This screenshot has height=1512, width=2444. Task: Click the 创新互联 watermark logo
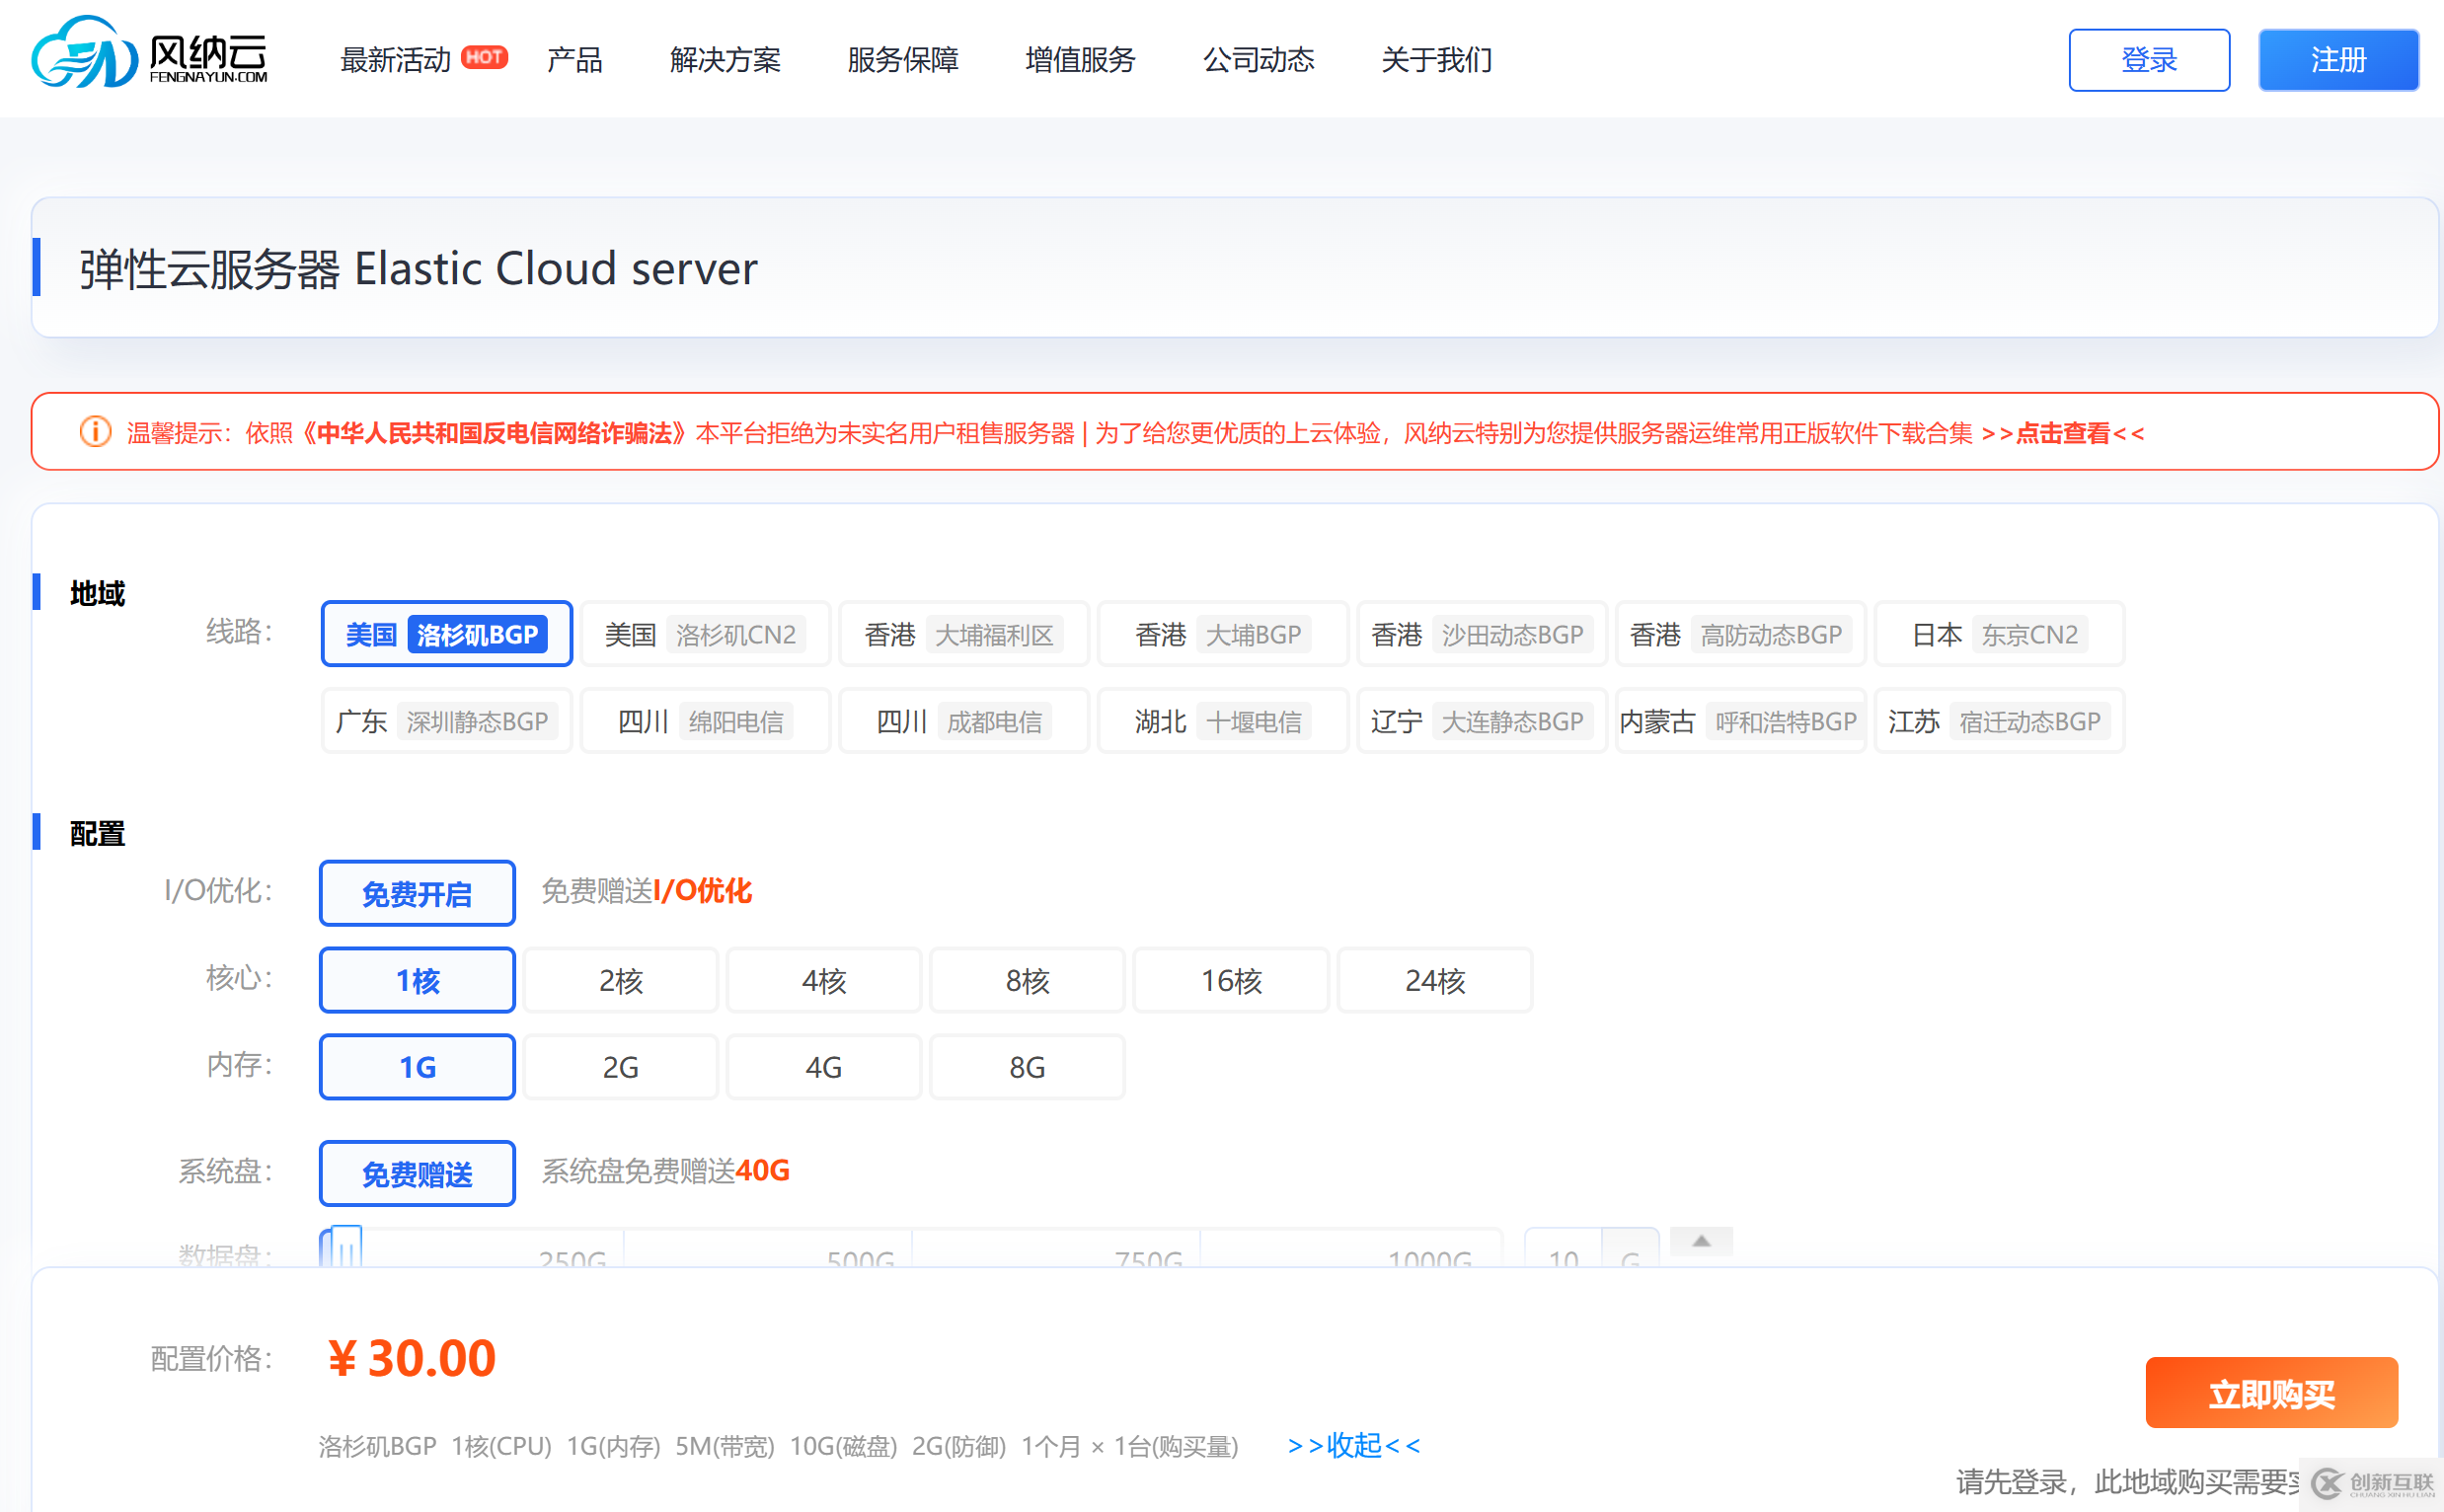pyautogui.click(x=2374, y=1483)
